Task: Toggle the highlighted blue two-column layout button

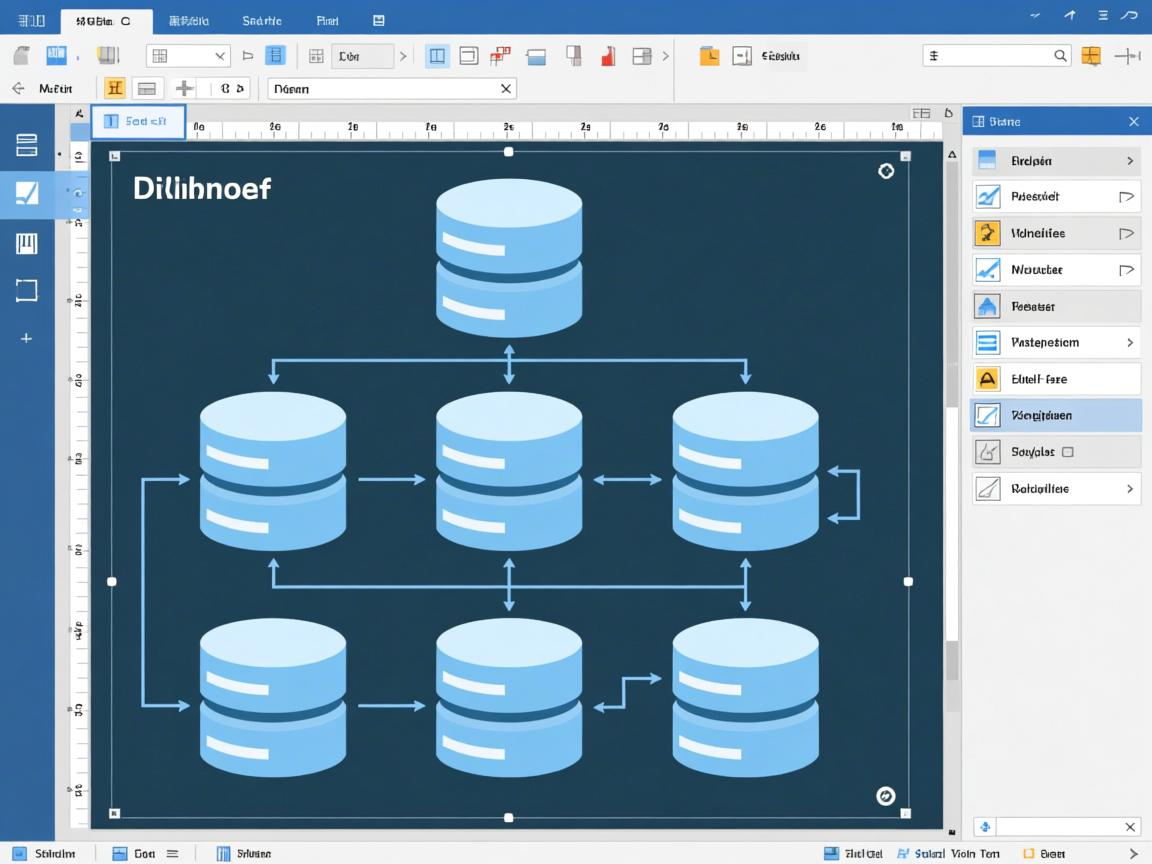Action: pyautogui.click(x=437, y=56)
